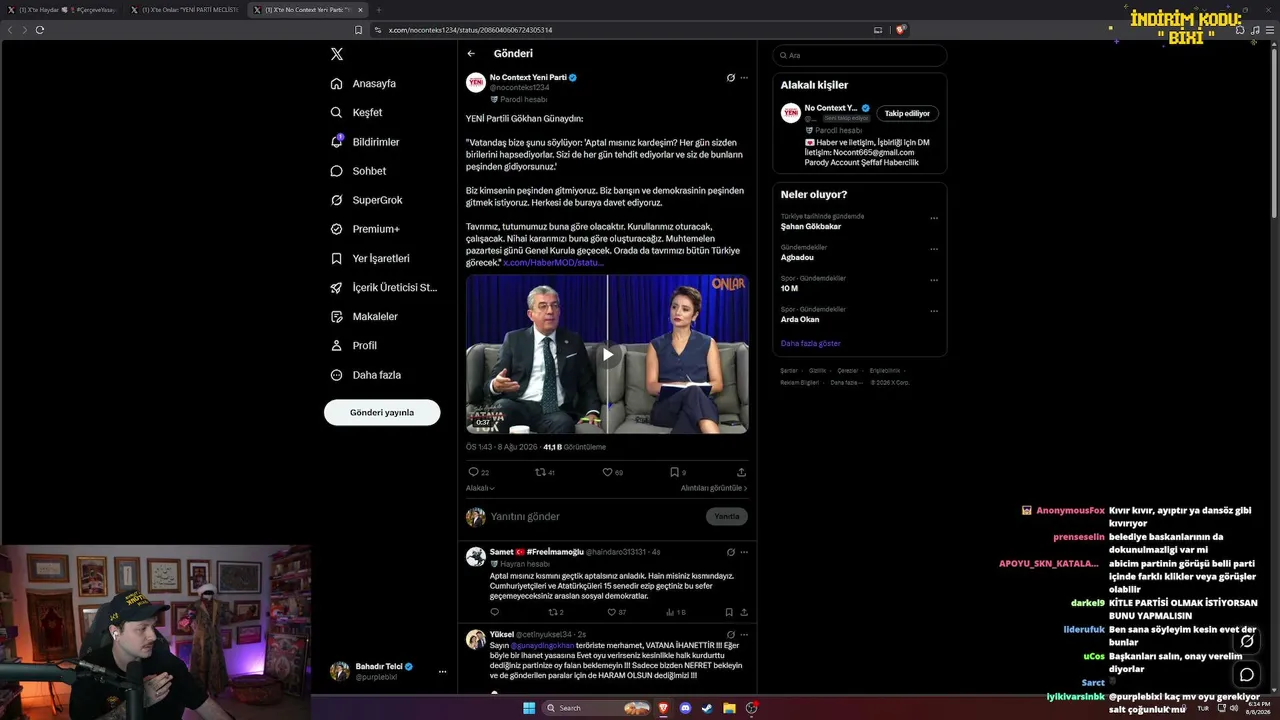Bookmark the main post
The height and width of the screenshot is (720, 1280).
point(676,472)
